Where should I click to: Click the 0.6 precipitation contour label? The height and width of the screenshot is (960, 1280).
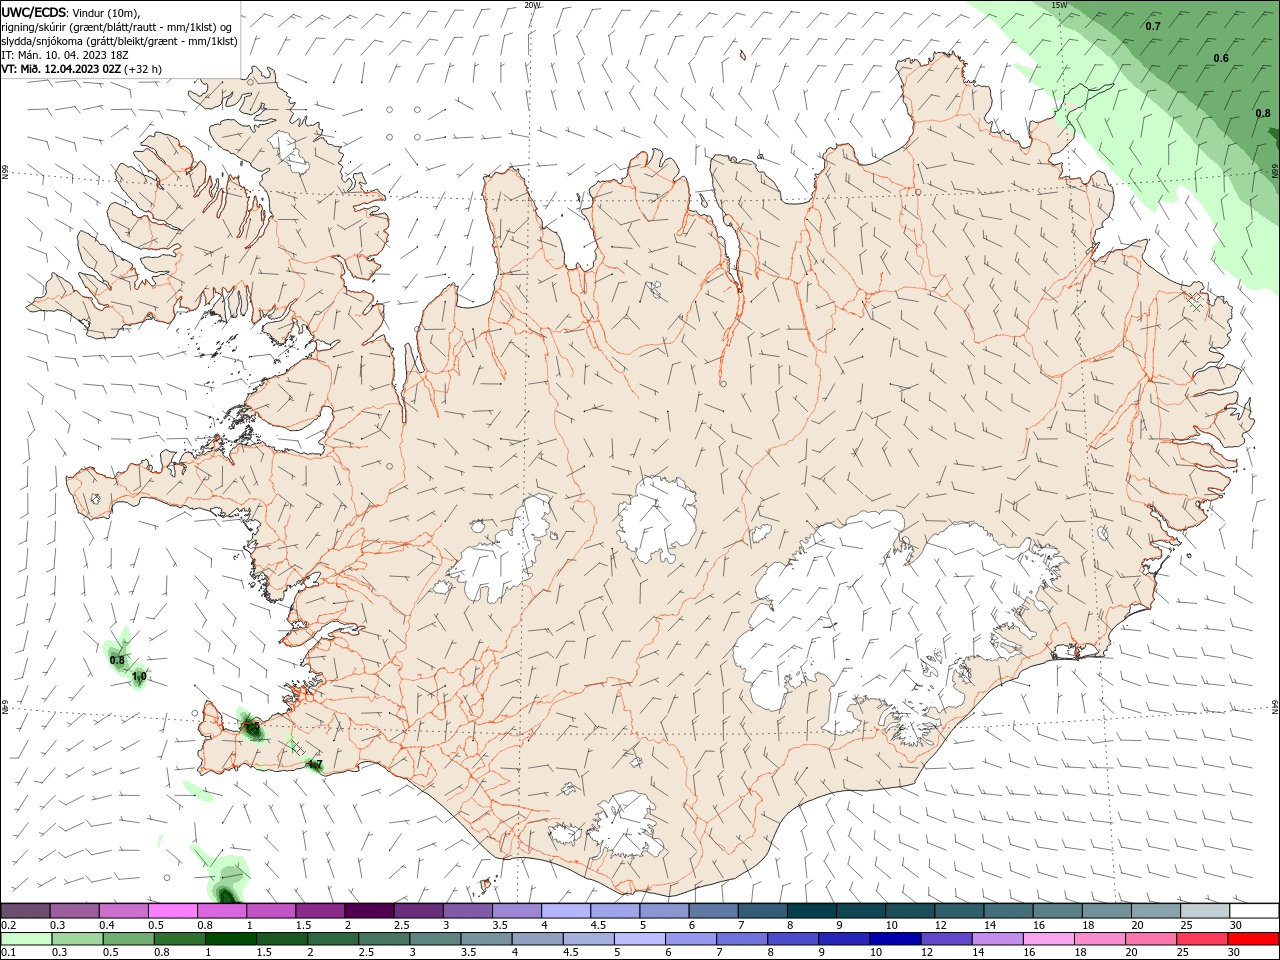coord(1221,58)
